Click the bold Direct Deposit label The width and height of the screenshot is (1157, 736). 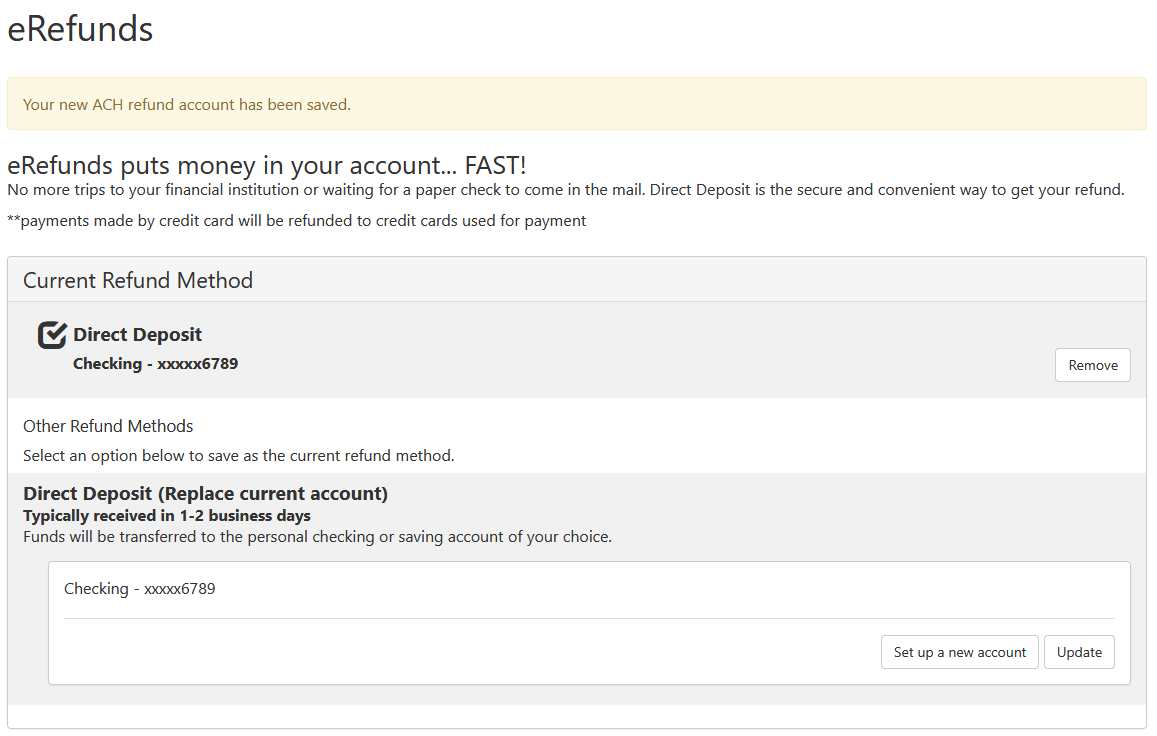(138, 335)
